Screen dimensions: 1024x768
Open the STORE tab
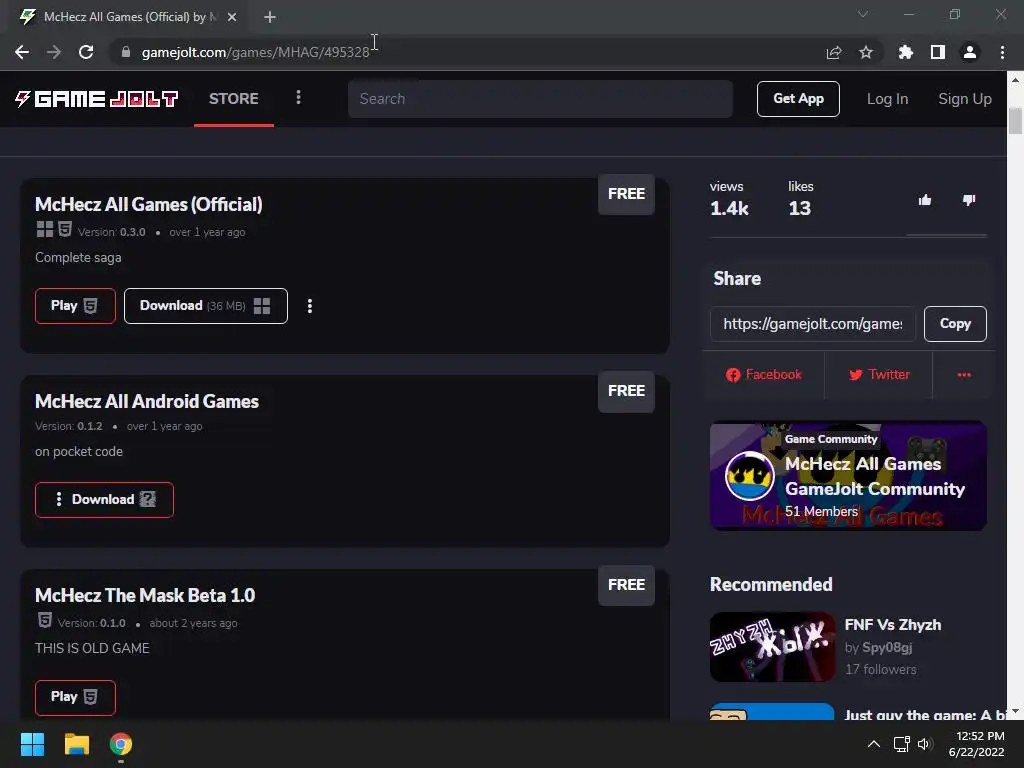coord(234,99)
